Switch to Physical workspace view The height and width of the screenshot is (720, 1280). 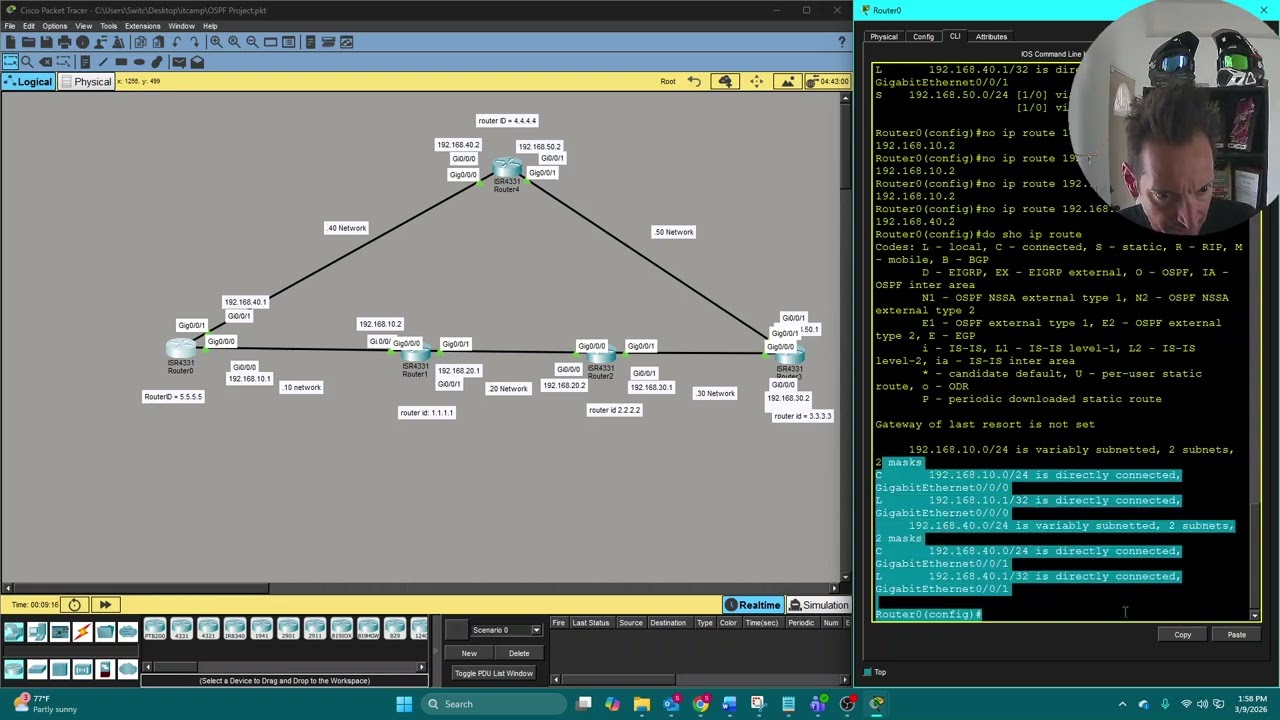tap(85, 82)
